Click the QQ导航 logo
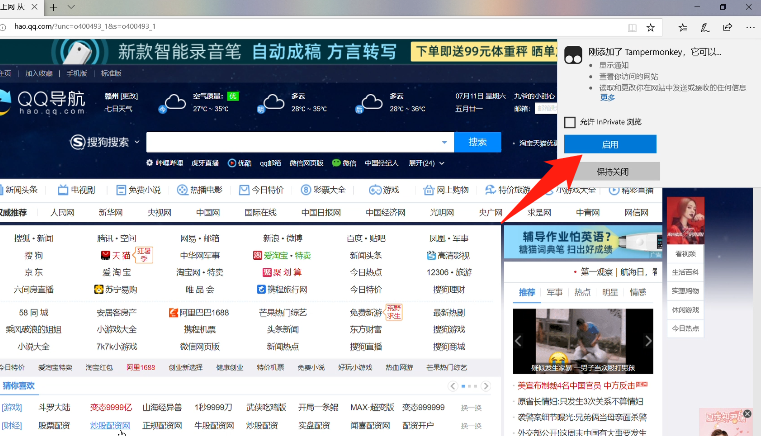This screenshot has height=436, width=761. tap(44, 102)
